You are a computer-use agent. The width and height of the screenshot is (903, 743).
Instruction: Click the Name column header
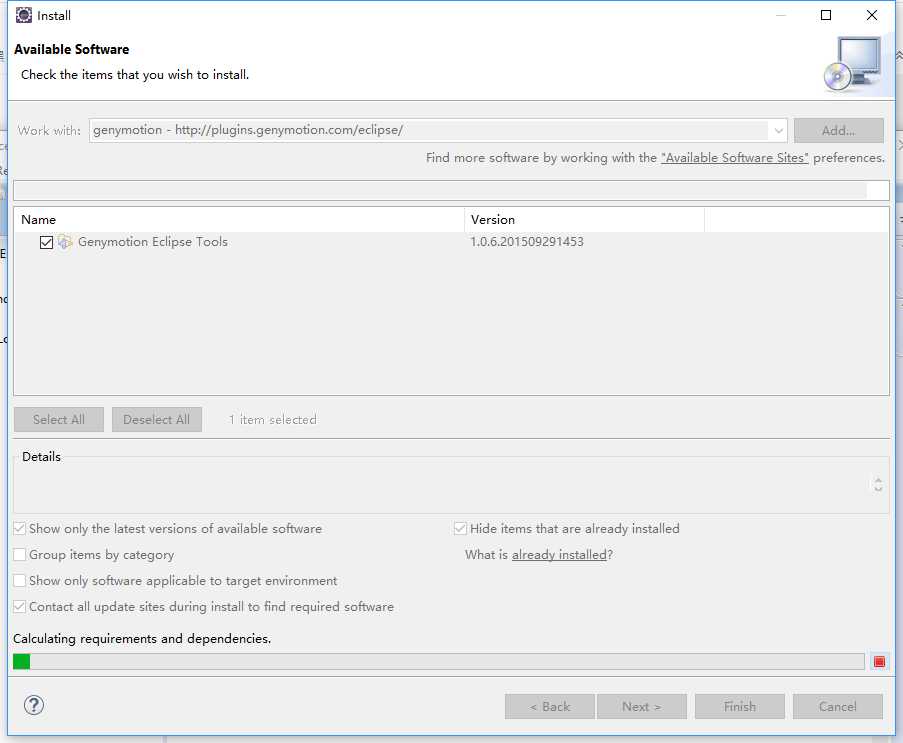[x=239, y=219]
